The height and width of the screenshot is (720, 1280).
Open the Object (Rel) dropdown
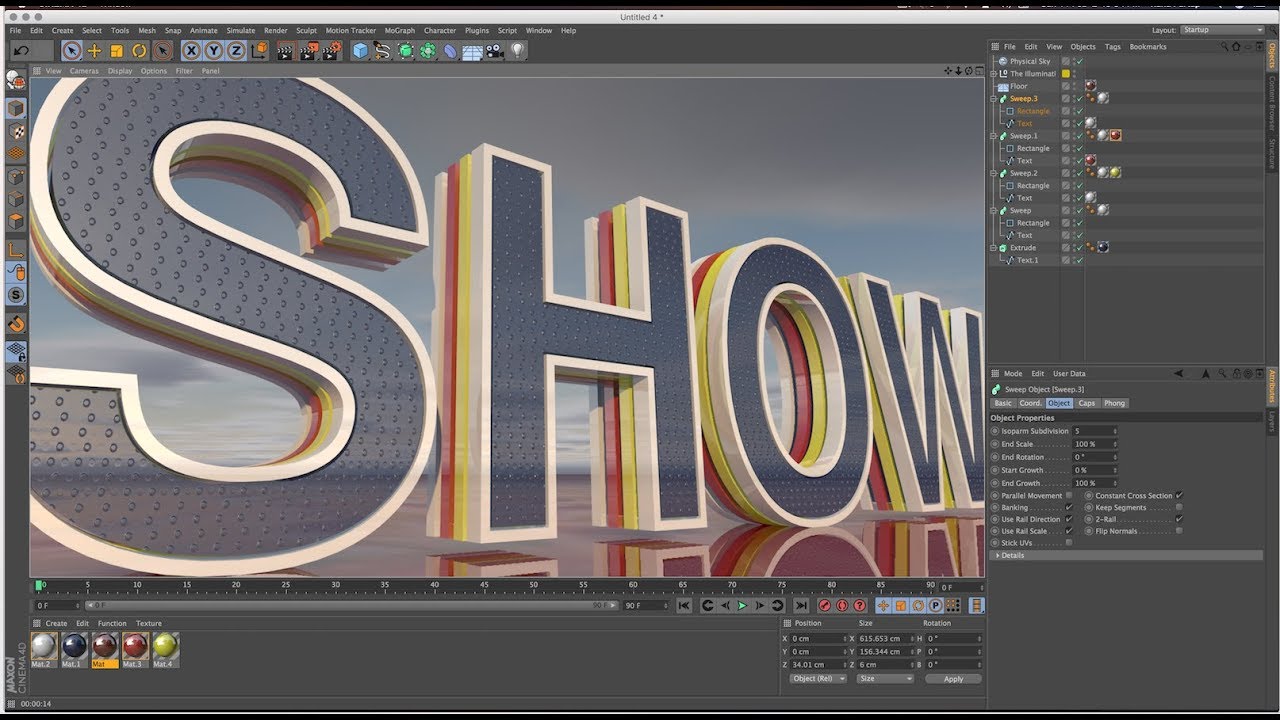point(818,678)
